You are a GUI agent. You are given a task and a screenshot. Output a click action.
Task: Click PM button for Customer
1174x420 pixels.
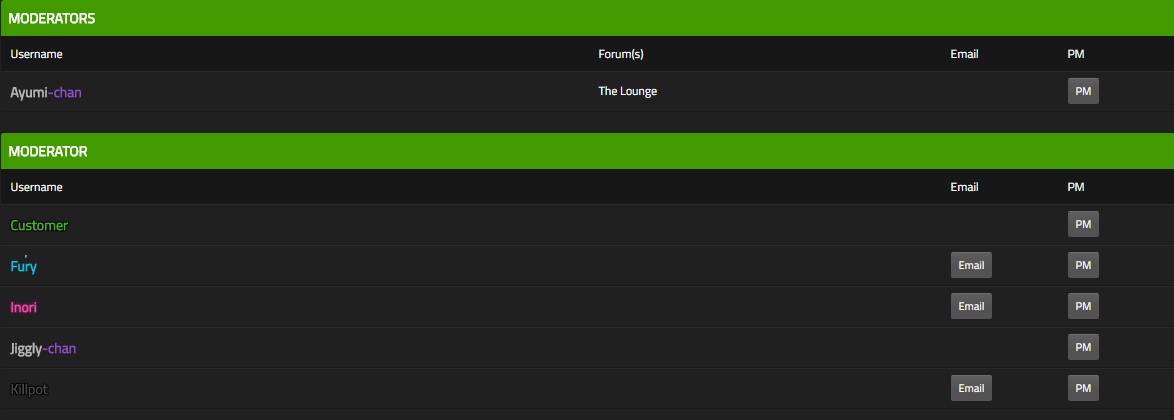click(x=1083, y=224)
